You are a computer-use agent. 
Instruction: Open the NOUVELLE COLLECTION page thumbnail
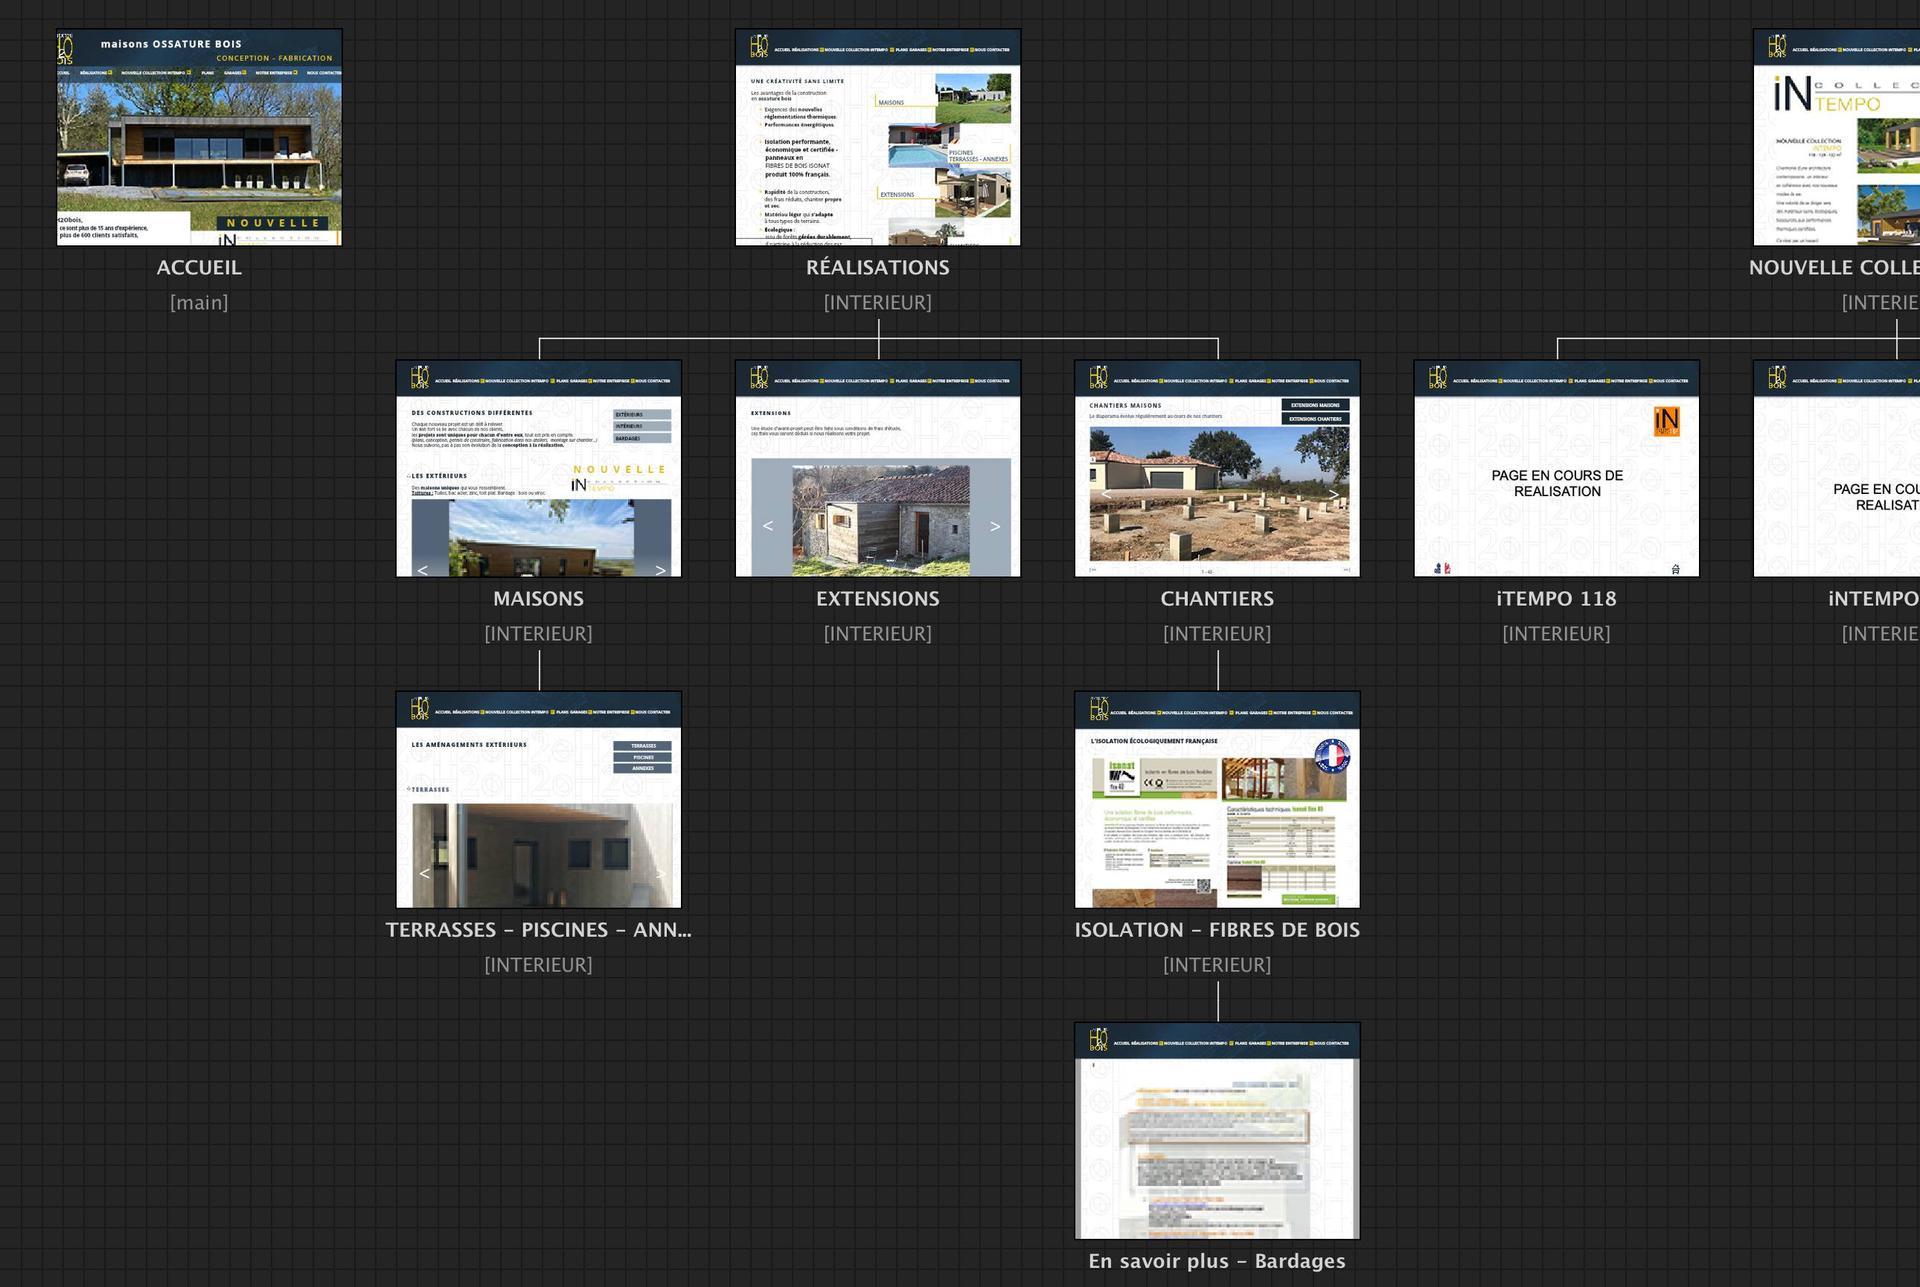pyautogui.click(x=1836, y=137)
